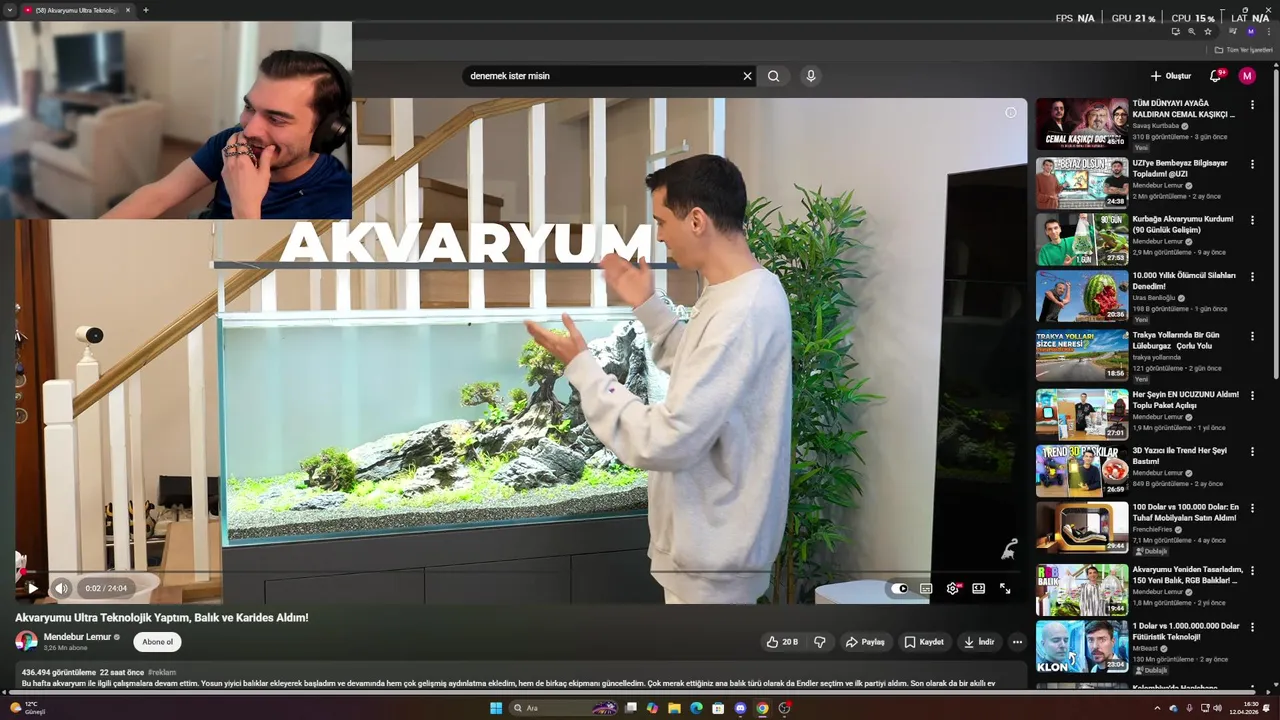The image size is (1280, 720).
Task: Open options for 3D Yazıcı video
Action: 1252,452
